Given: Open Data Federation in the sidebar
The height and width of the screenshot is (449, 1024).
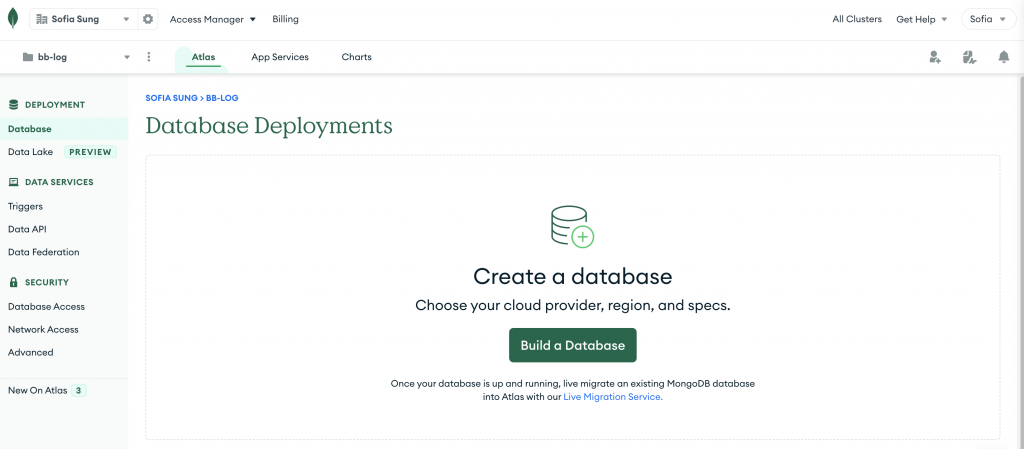Looking at the screenshot, I should point(44,252).
